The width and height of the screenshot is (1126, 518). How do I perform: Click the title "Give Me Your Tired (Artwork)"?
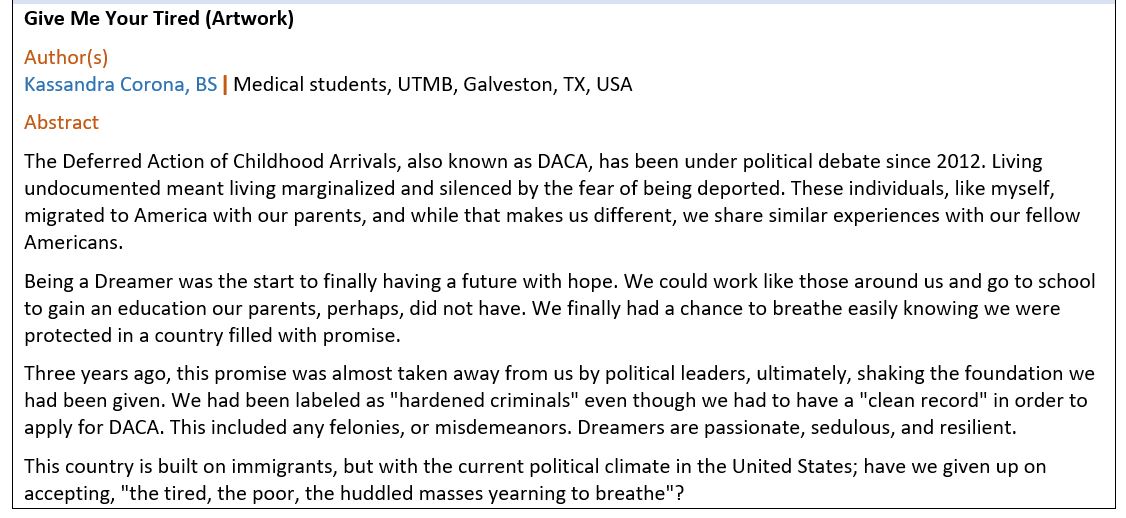[158, 19]
